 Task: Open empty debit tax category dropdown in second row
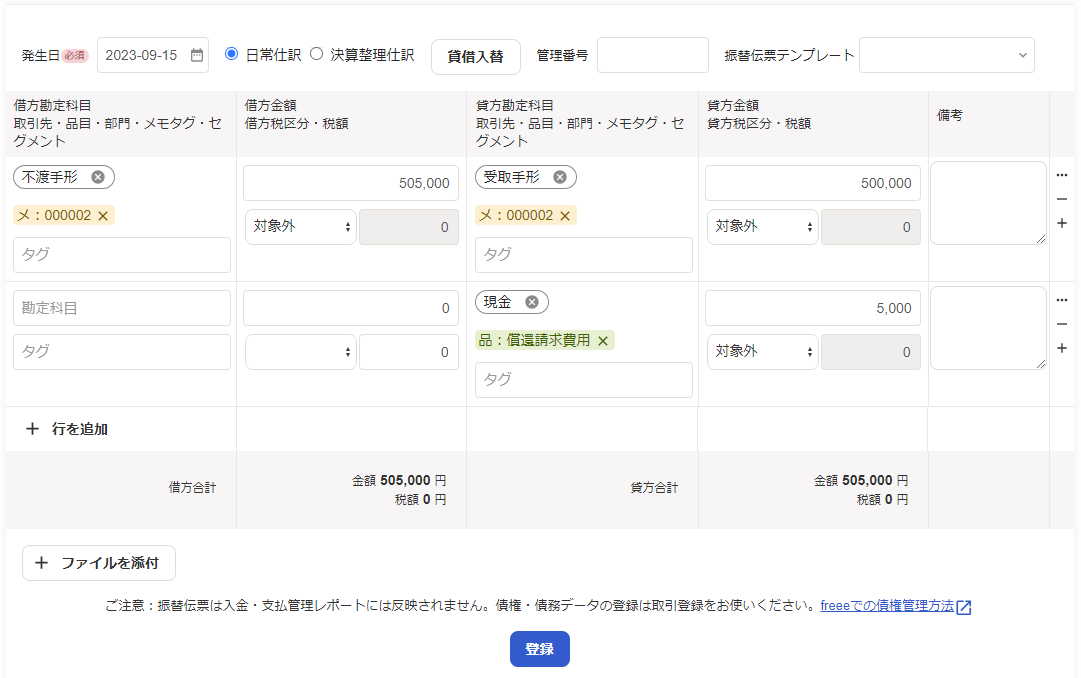[x=301, y=352]
